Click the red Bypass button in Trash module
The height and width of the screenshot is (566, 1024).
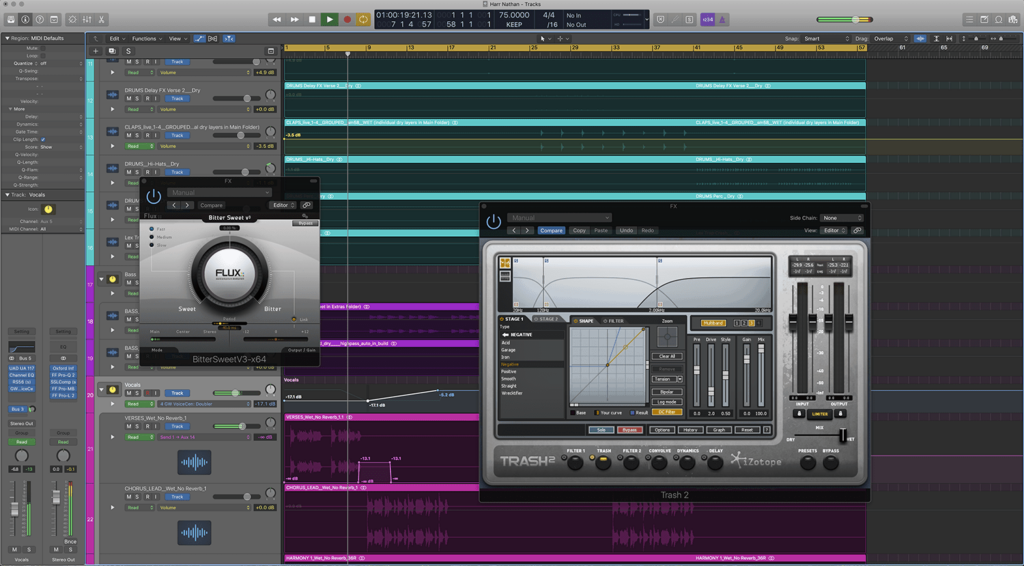pyautogui.click(x=630, y=430)
